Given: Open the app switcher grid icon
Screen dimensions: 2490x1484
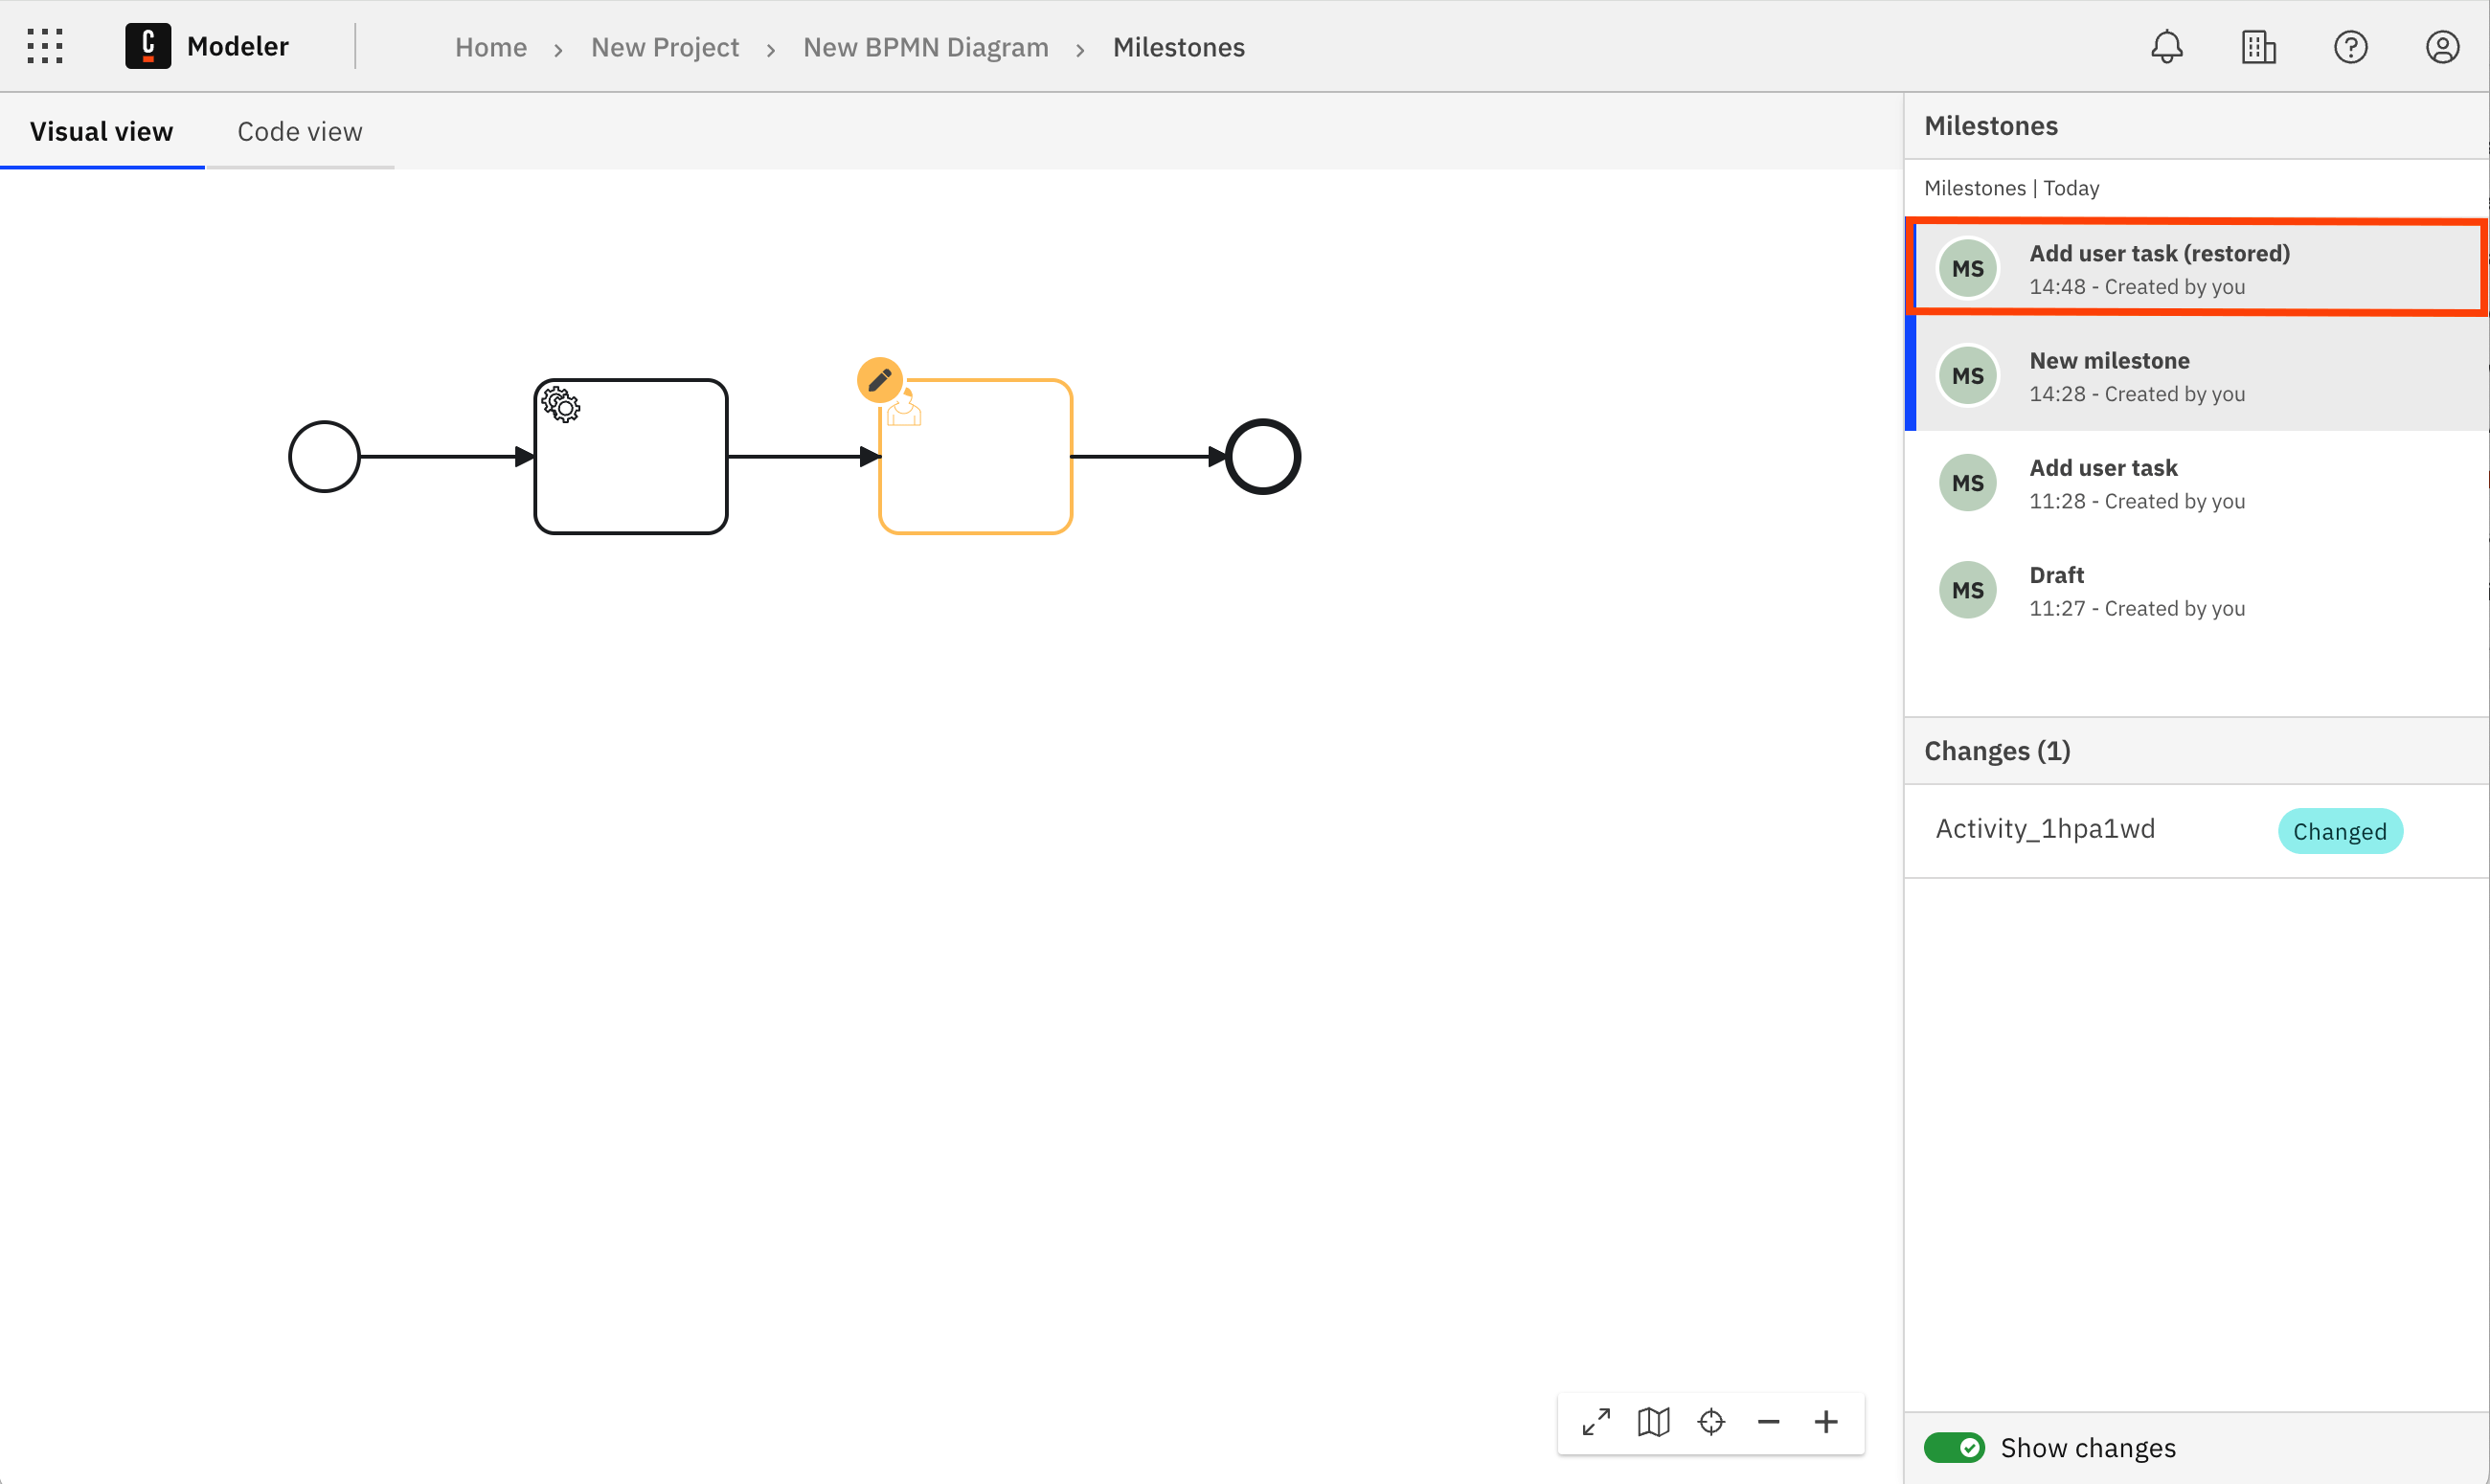Looking at the screenshot, I should coord(45,46).
